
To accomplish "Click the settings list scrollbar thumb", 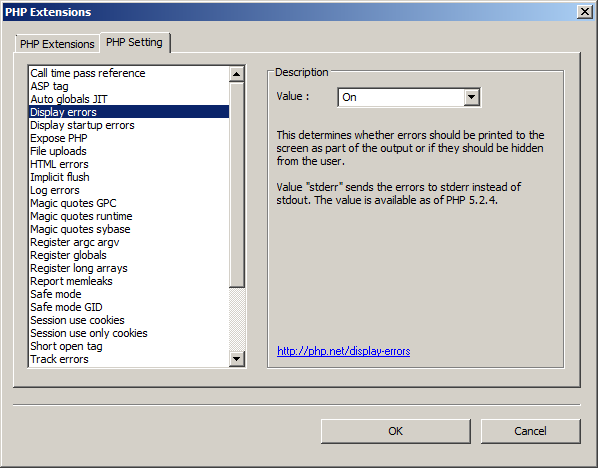I will [x=236, y=185].
